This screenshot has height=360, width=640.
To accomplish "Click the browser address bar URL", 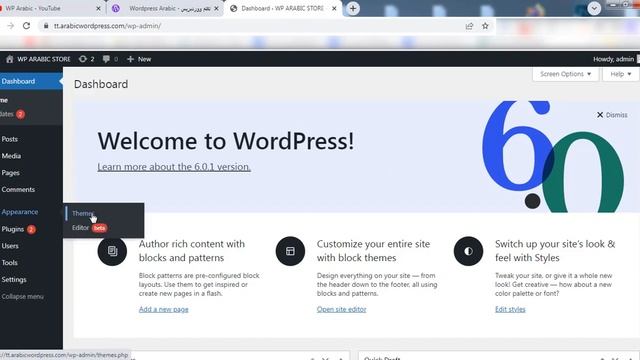I will 107,26.
